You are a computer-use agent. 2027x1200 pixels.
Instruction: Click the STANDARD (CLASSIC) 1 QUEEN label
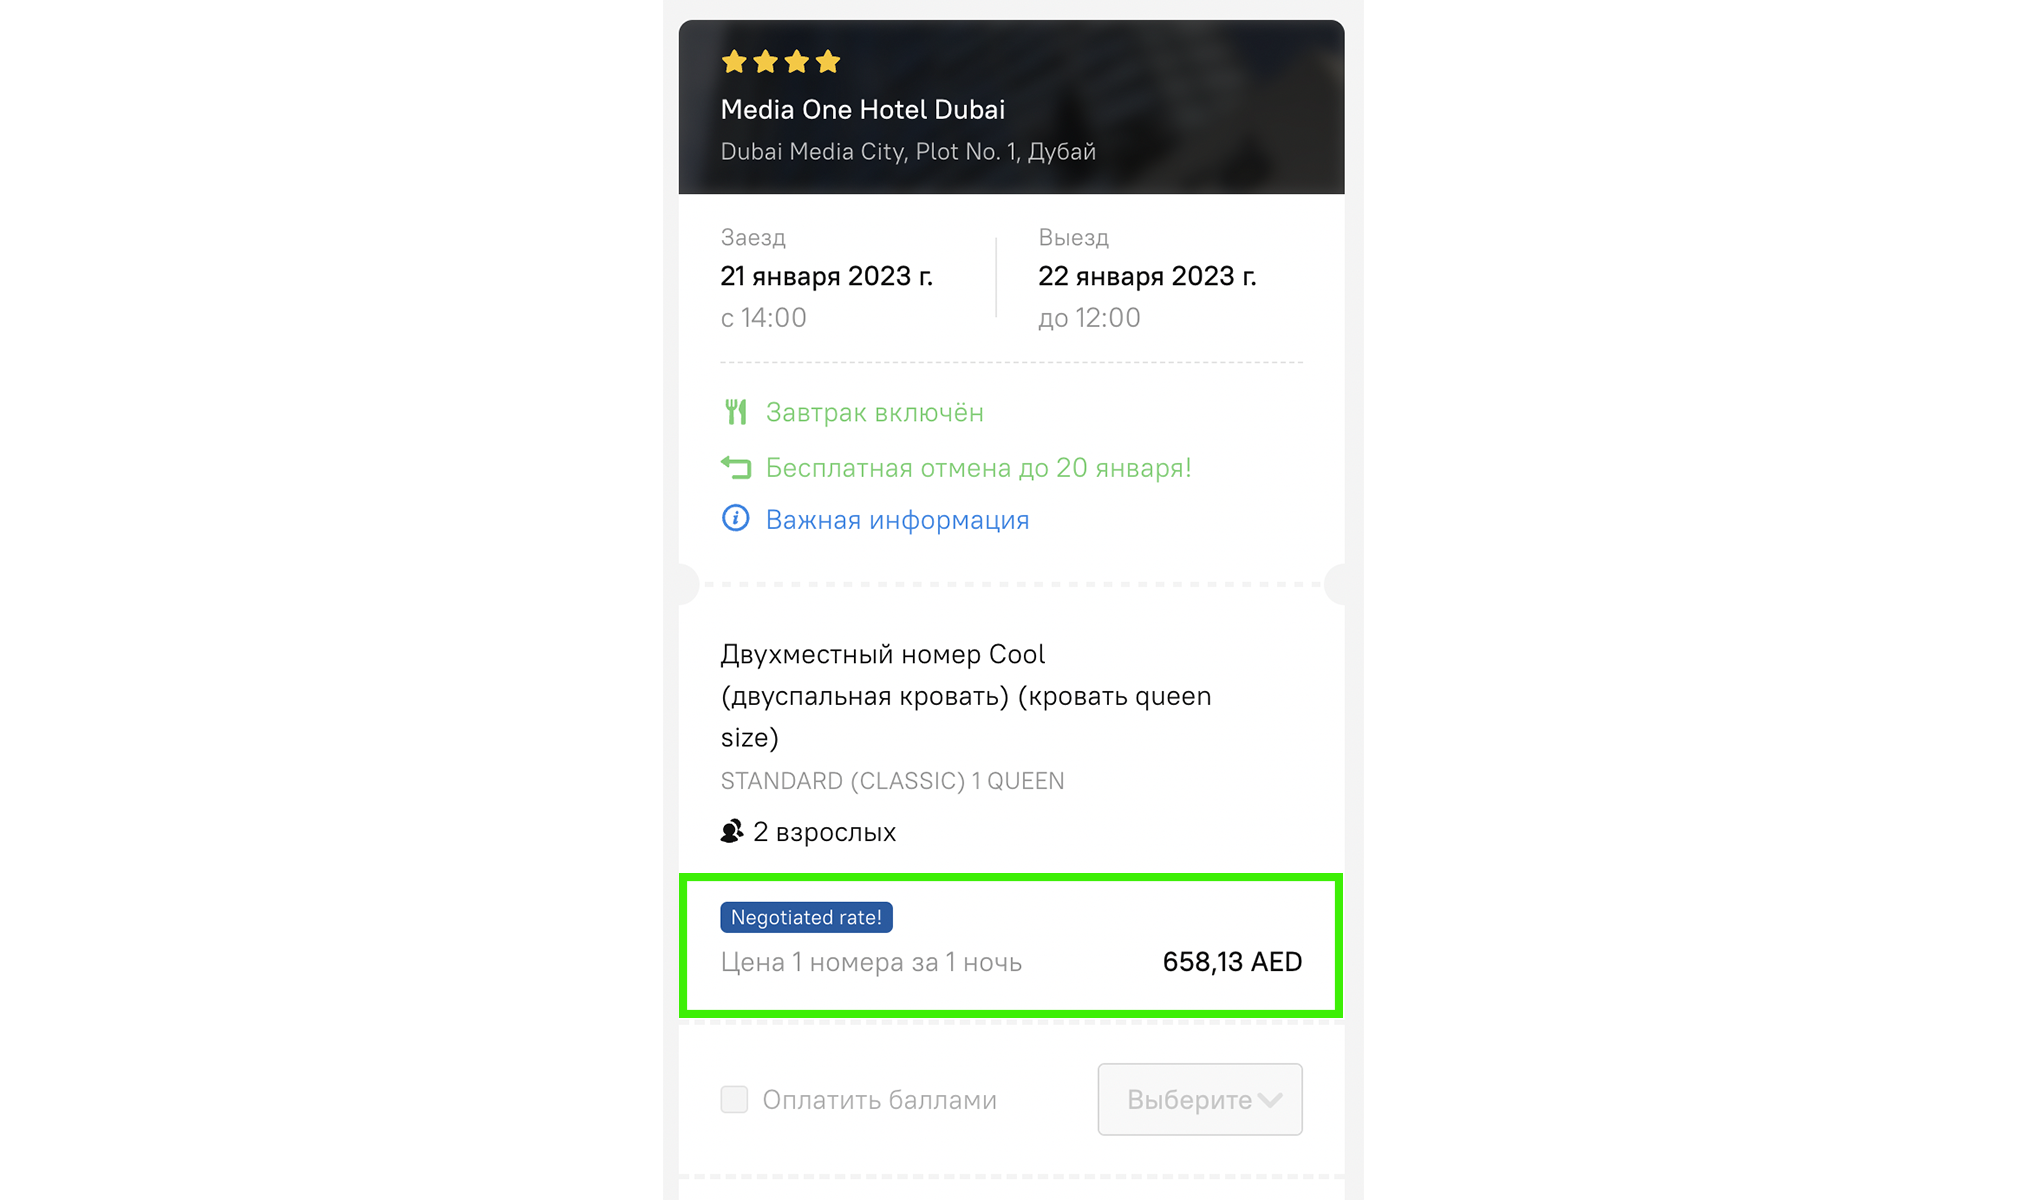(x=892, y=781)
